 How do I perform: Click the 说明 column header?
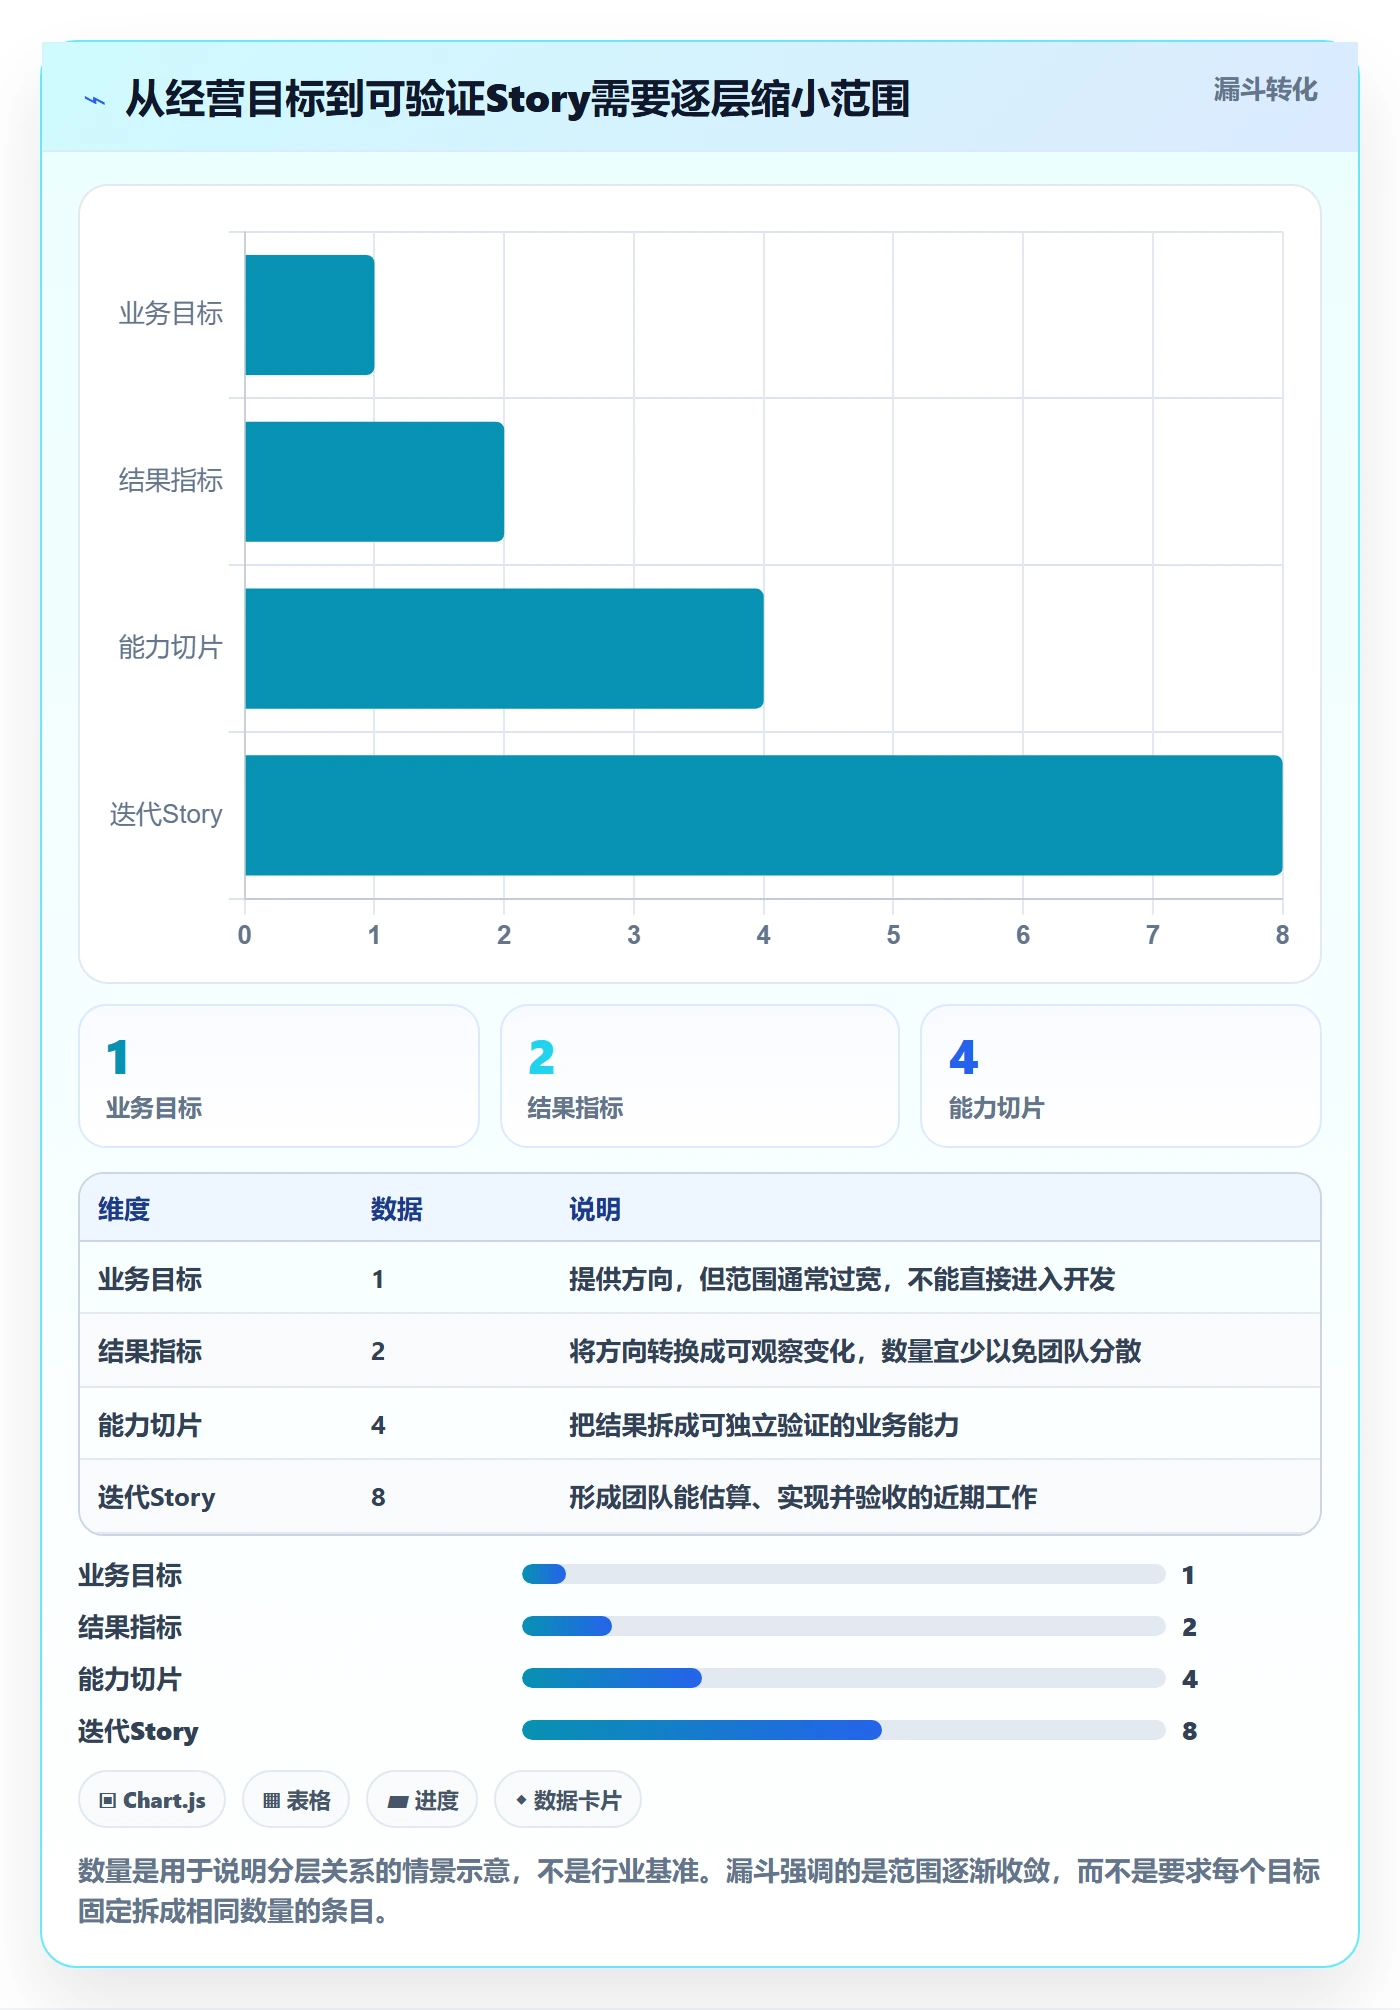595,1209
